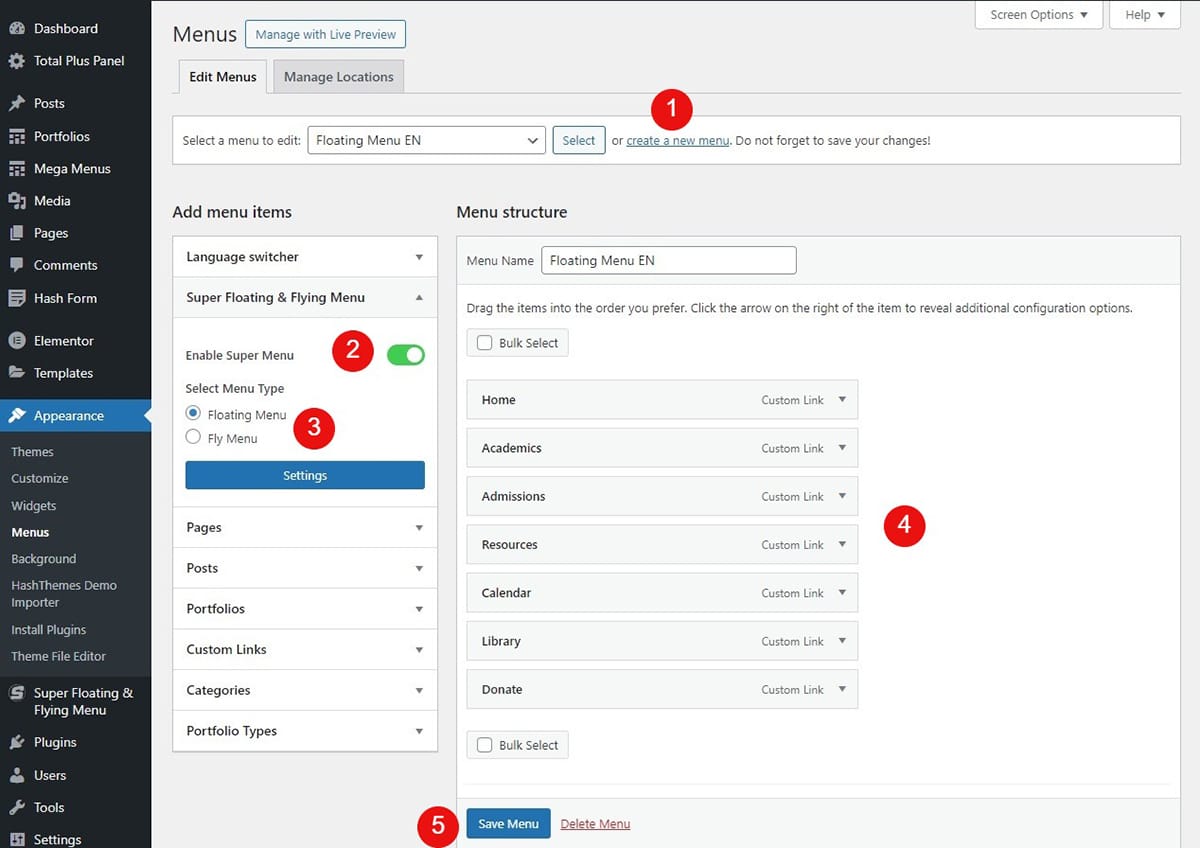
Task: Open Background under Appearance
Action: coord(43,559)
